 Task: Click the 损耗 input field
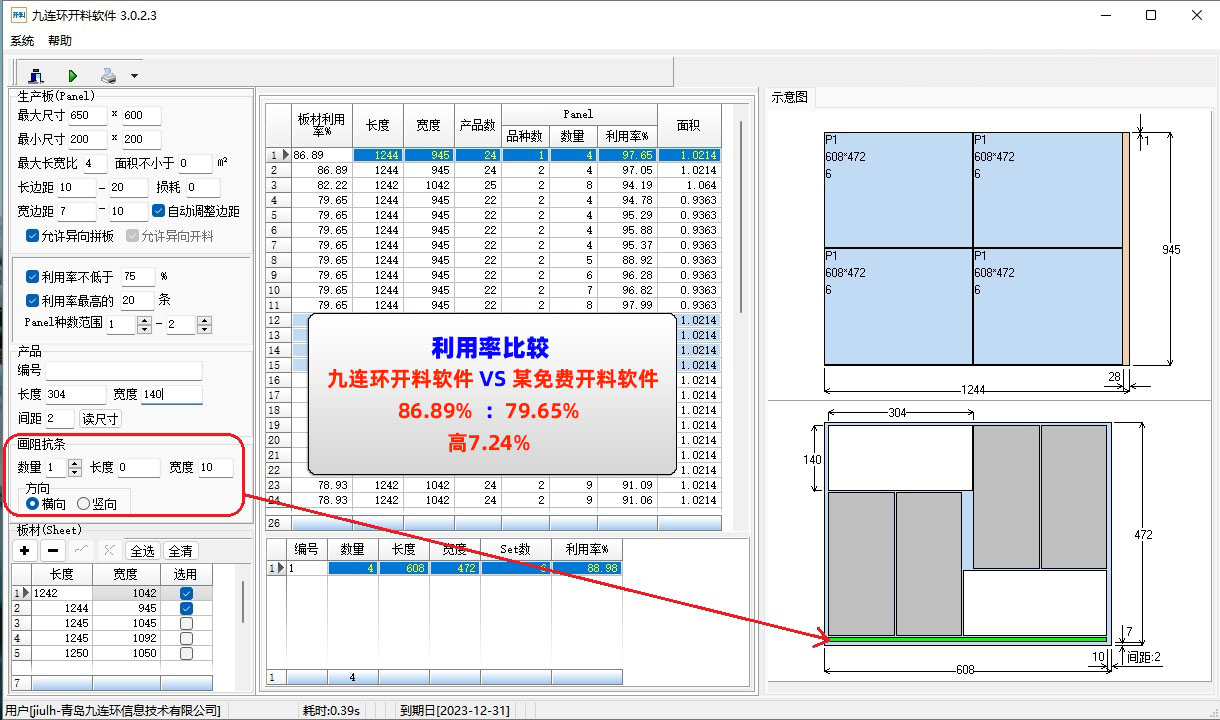pyautogui.click(x=201, y=187)
